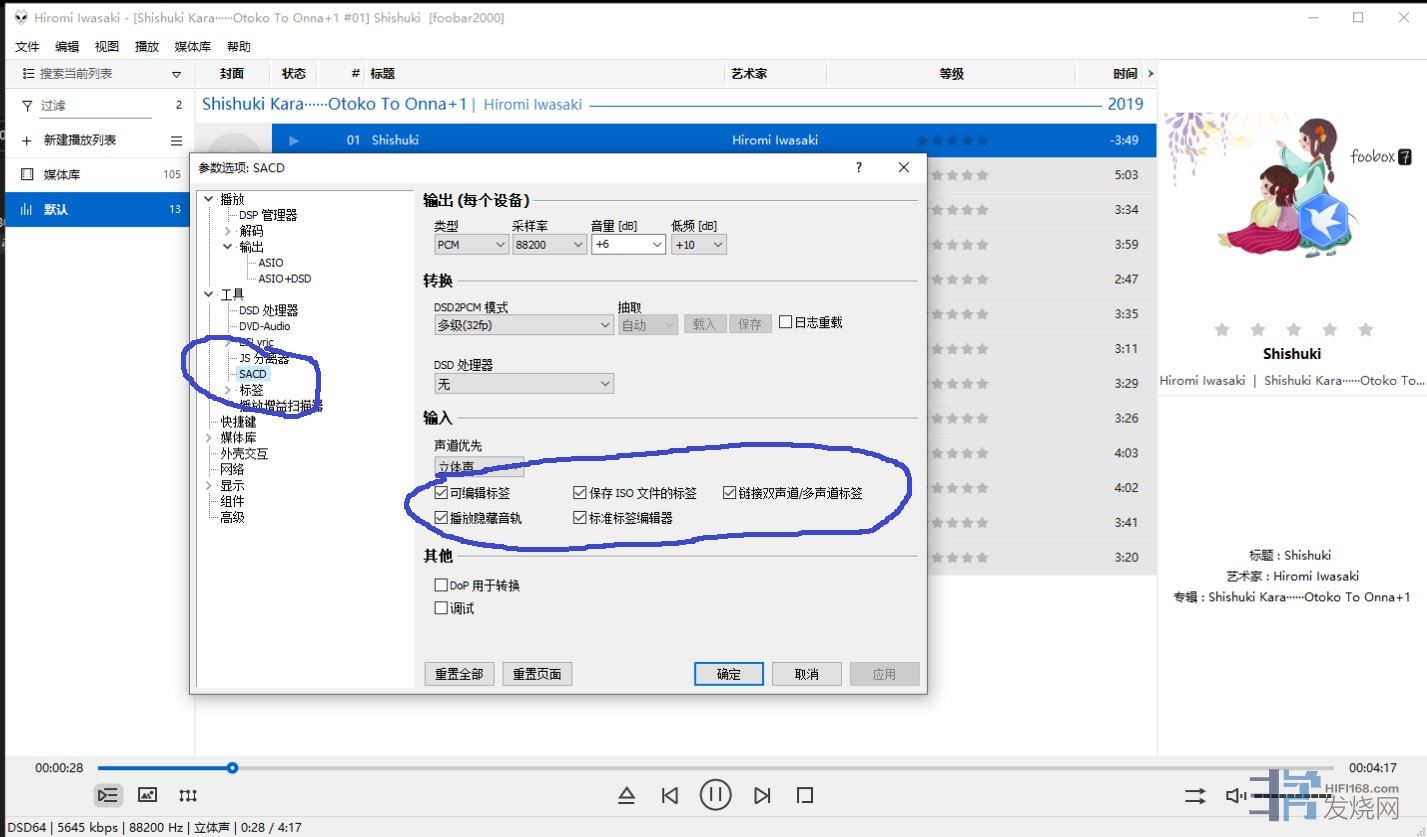Expand the 媒体库 tree node
1427x837 pixels.
tap(209, 438)
